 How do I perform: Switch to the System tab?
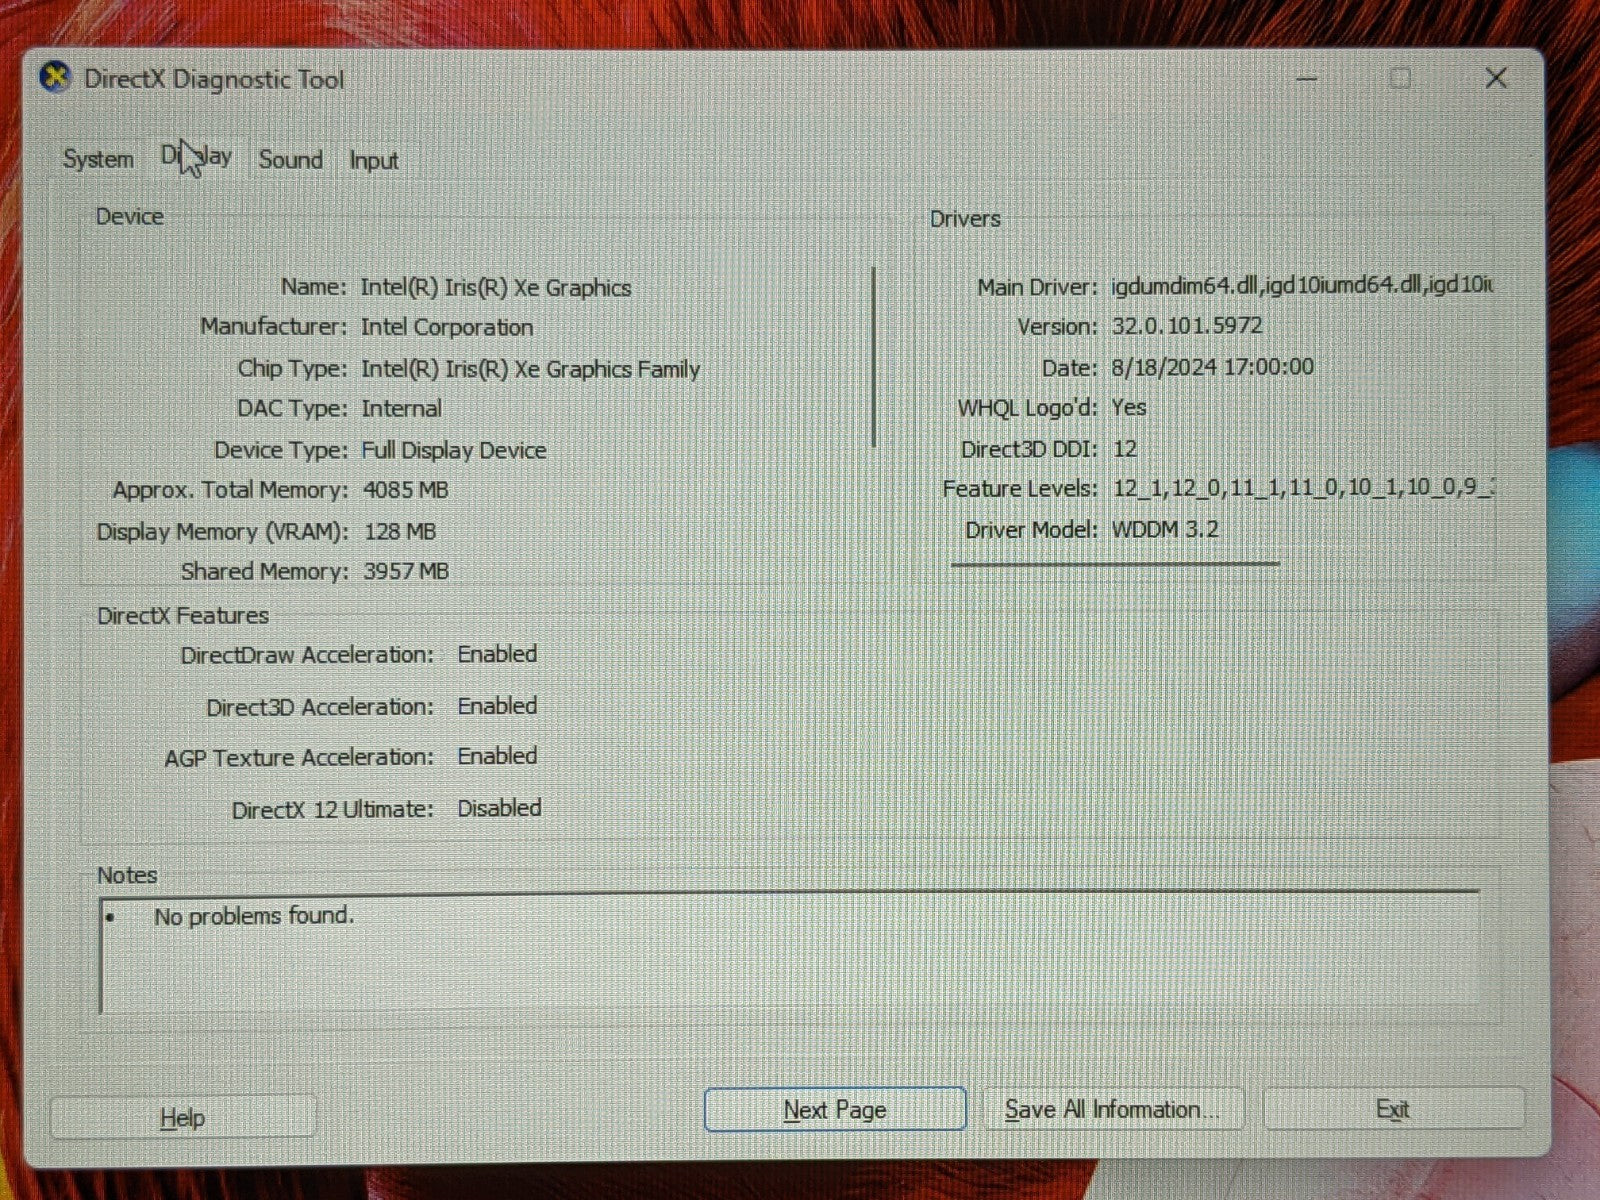(x=98, y=159)
